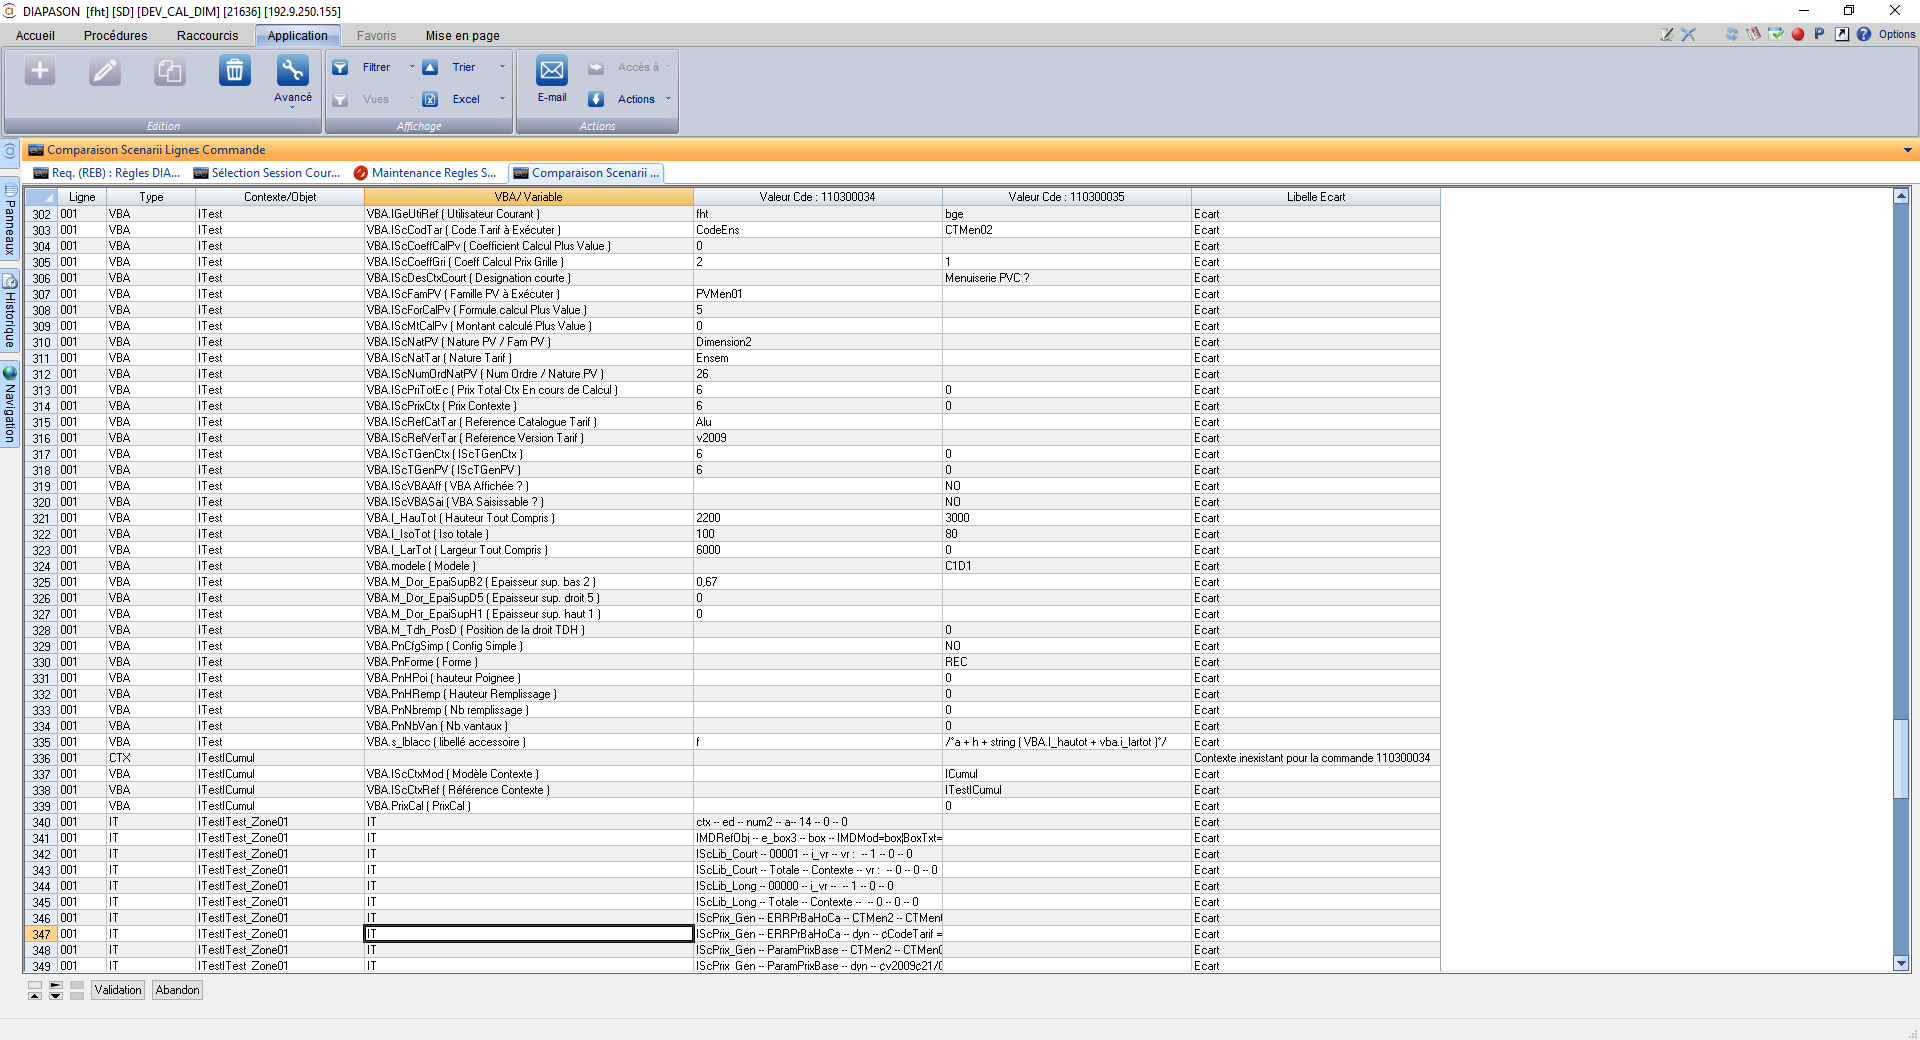Screen dimensions: 1920x1040
Task: Click the E-mail envelope icon
Action: pyautogui.click(x=551, y=72)
